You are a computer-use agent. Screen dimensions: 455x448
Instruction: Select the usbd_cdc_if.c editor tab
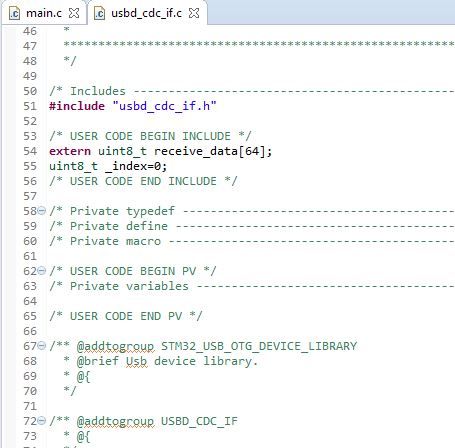[x=146, y=13]
